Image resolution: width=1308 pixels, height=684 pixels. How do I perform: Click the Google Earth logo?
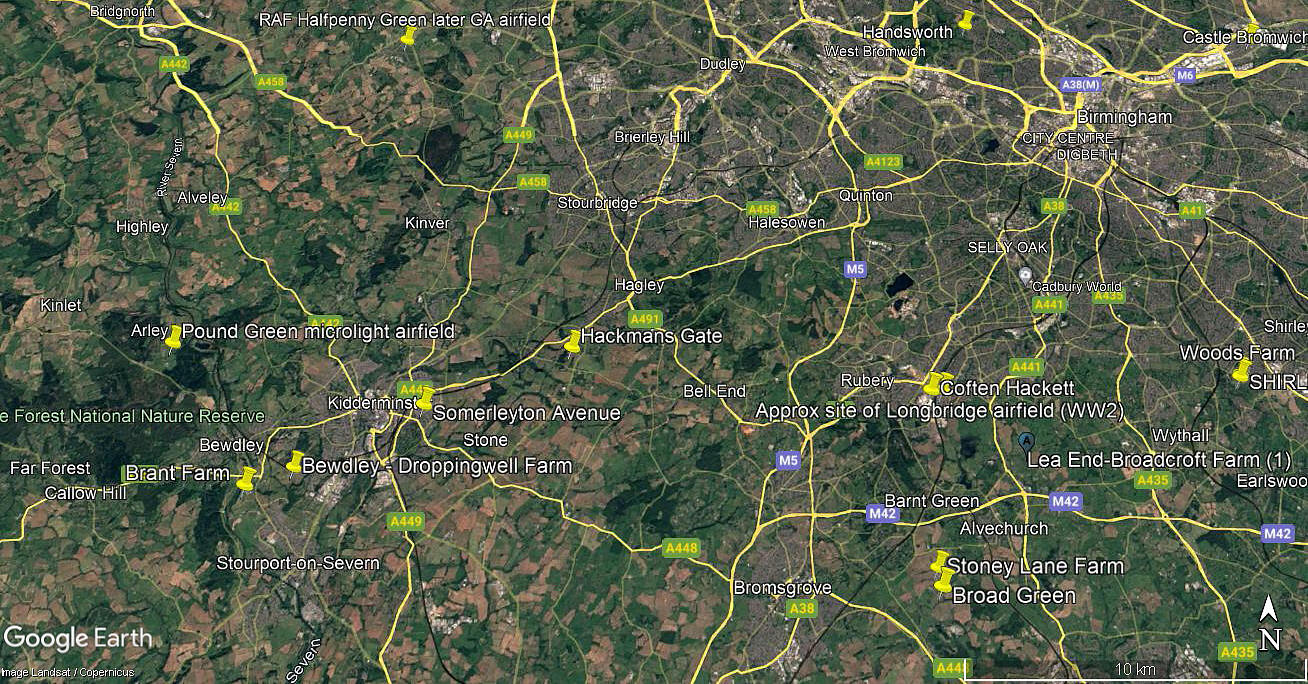click(x=78, y=638)
